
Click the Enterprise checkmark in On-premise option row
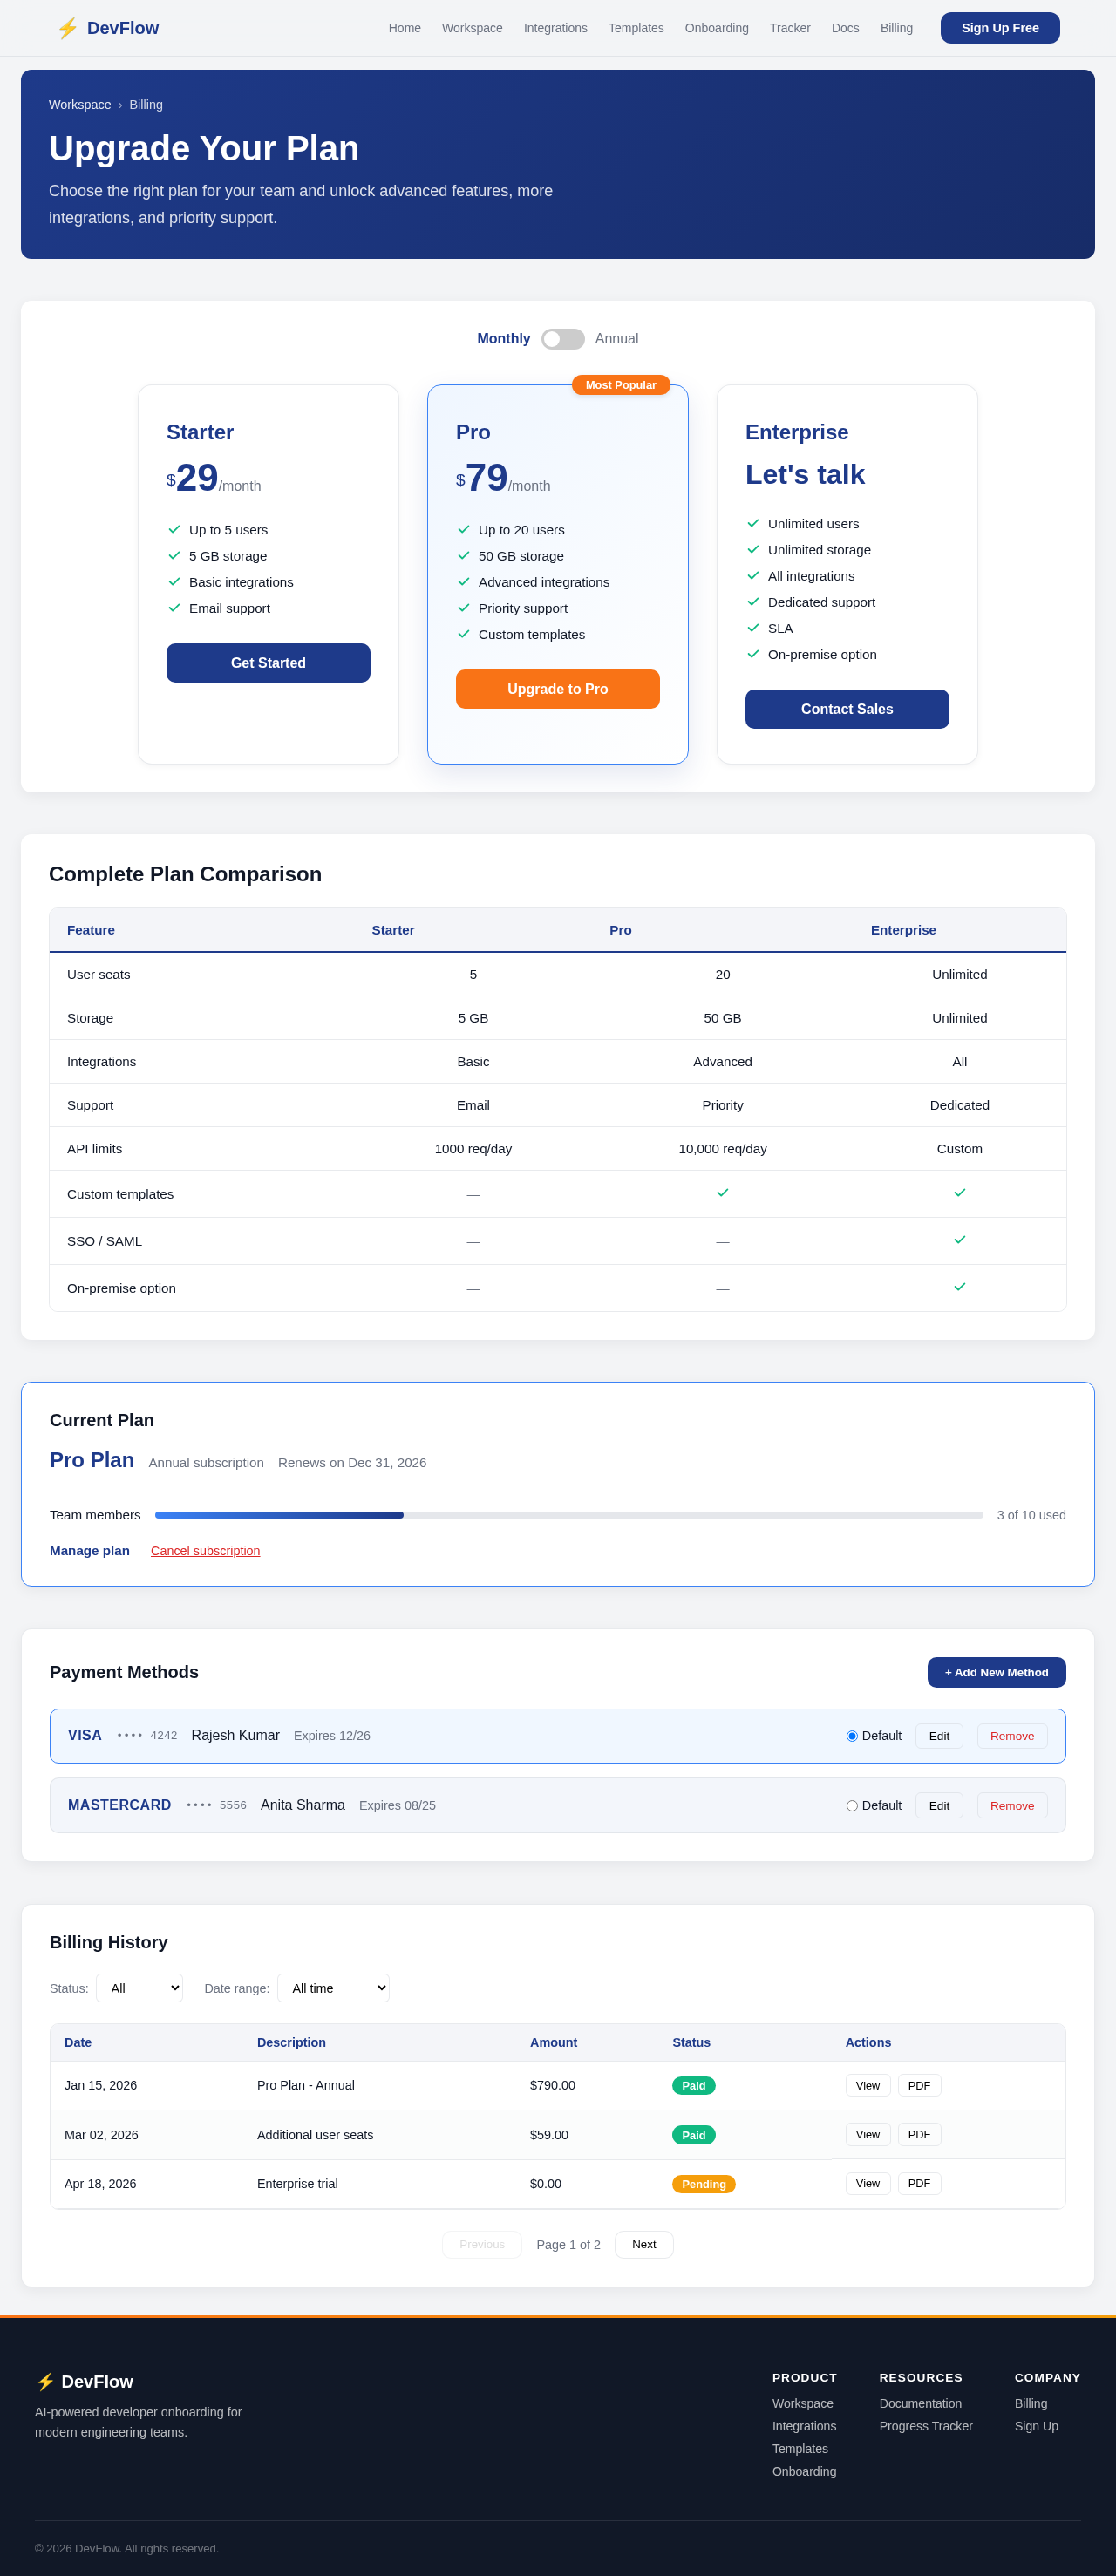(959, 1286)
